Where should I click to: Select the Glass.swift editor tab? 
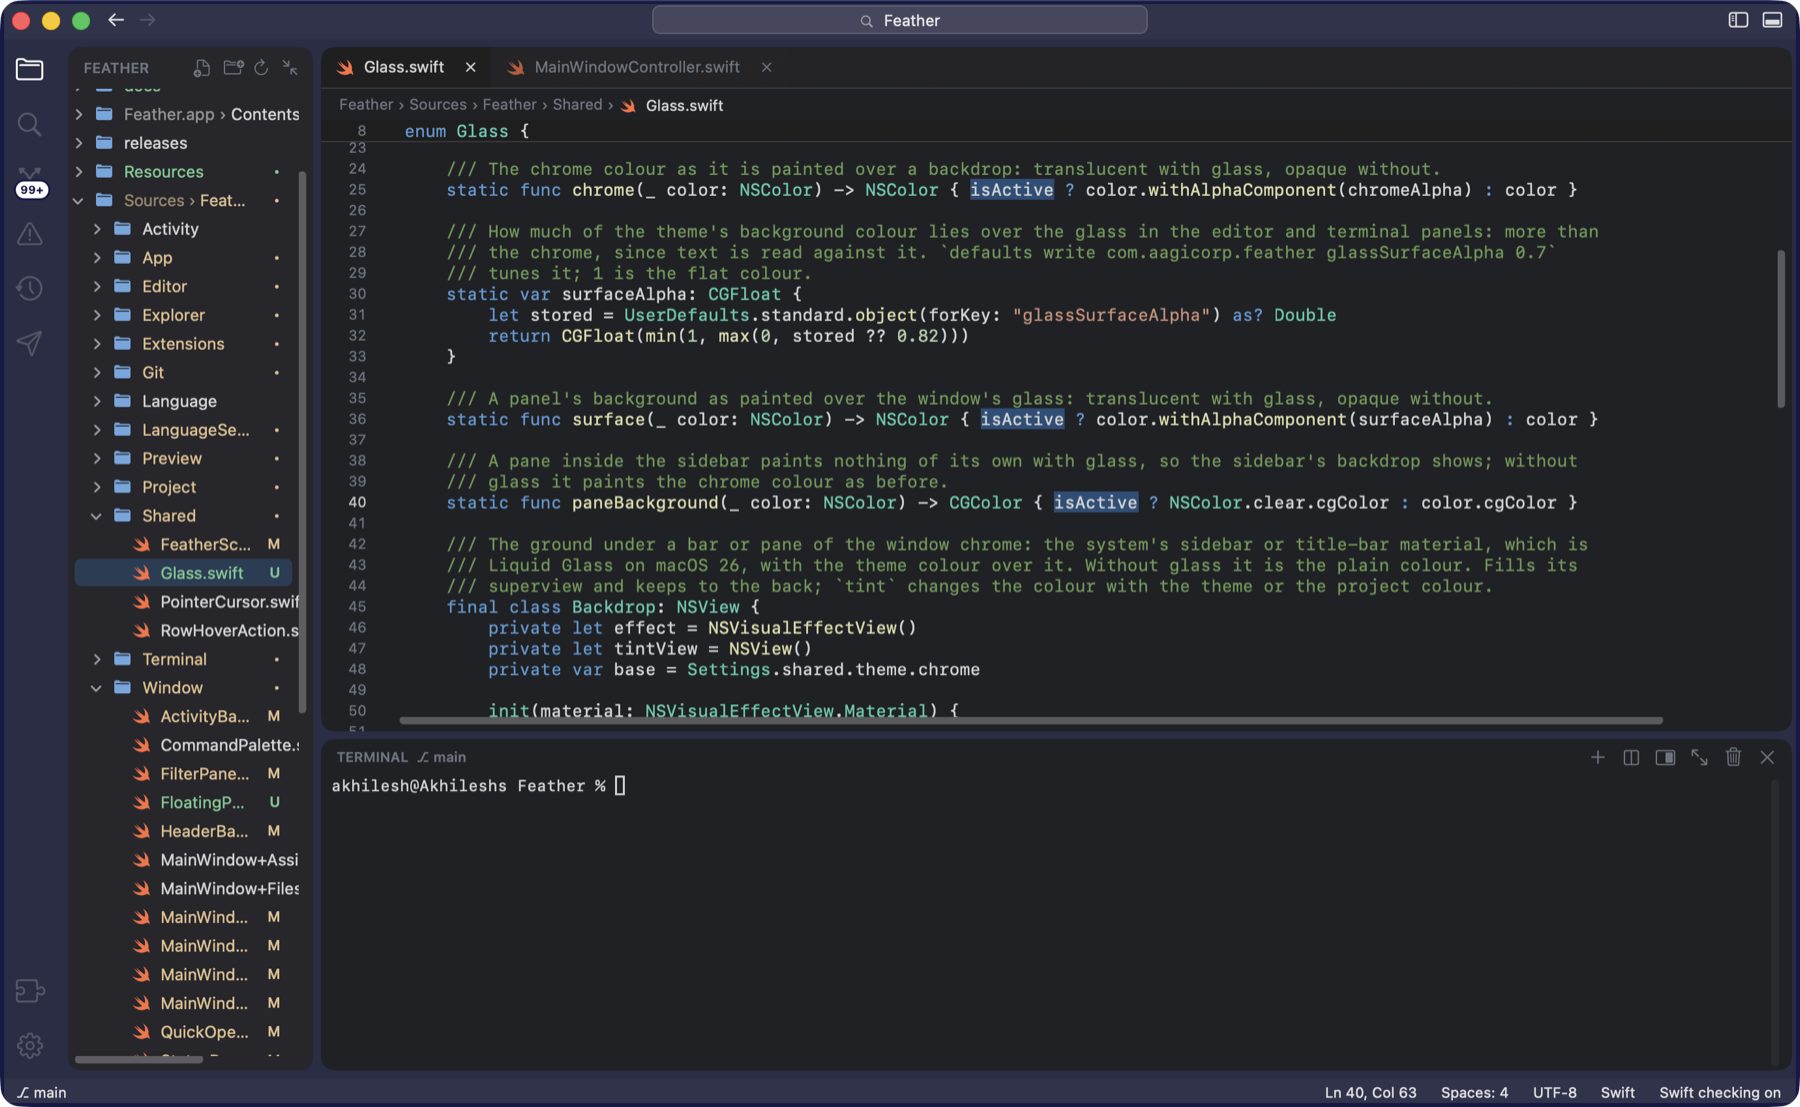403,67
